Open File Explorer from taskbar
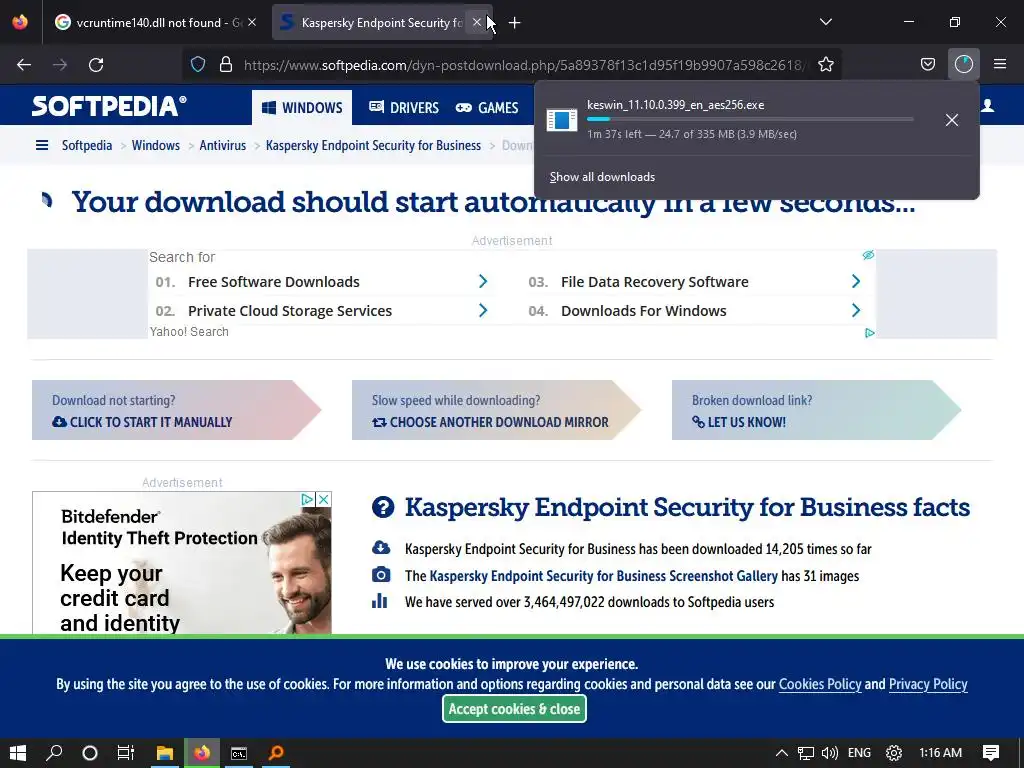 pyautogui.click(x=165, y=753)
